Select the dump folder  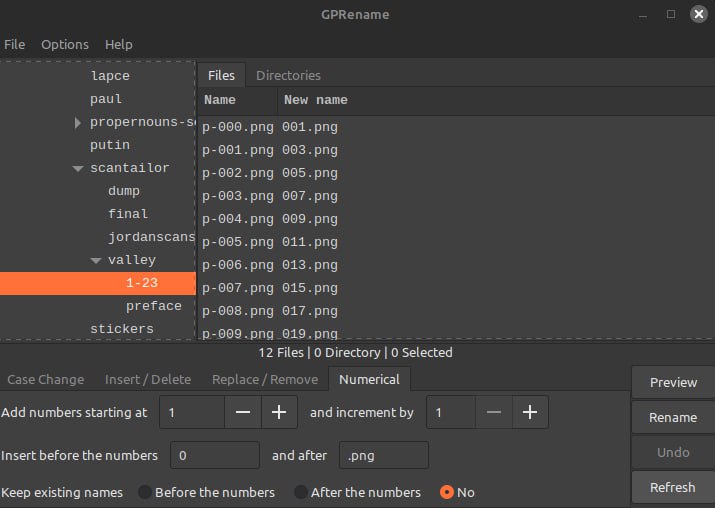coord(124,191)
